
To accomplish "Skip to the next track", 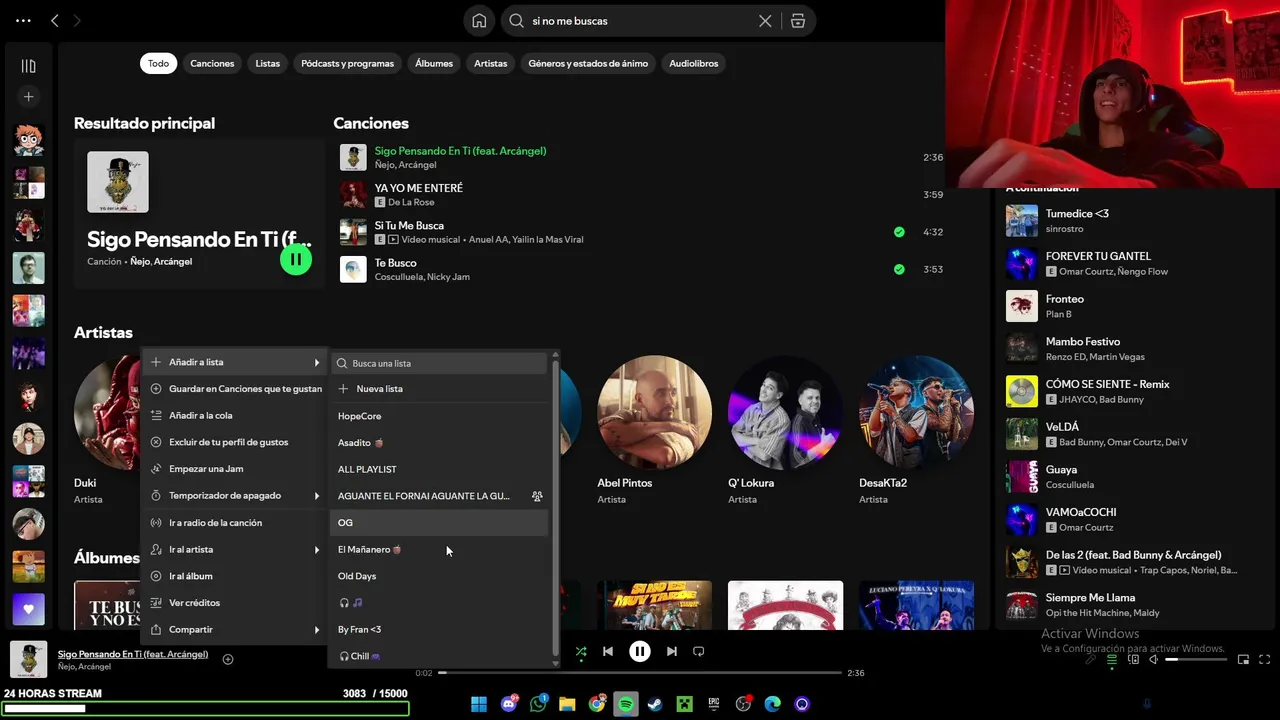I will coord(672,651).
